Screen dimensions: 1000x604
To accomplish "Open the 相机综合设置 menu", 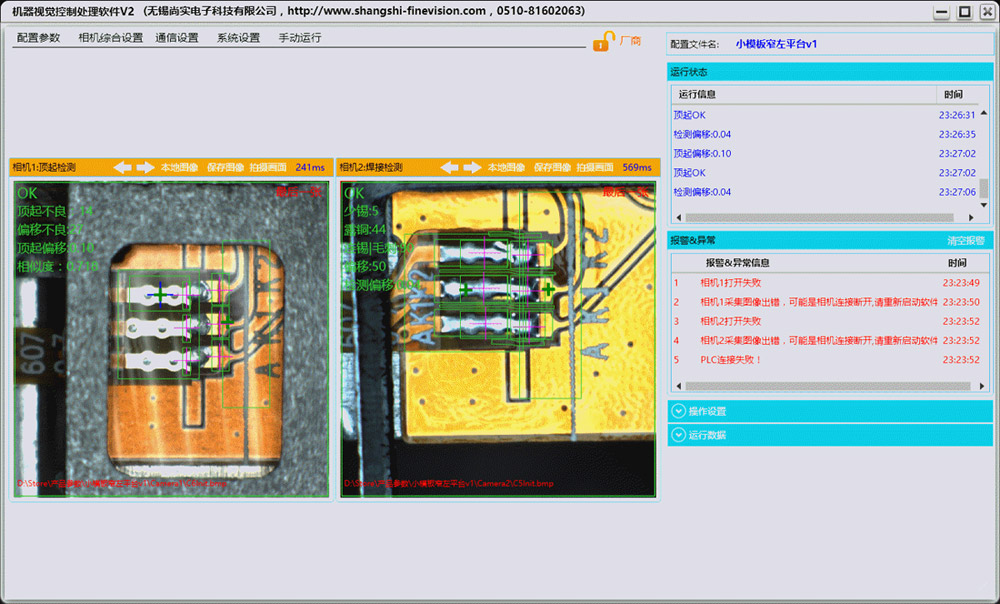I will coord(110,38).
